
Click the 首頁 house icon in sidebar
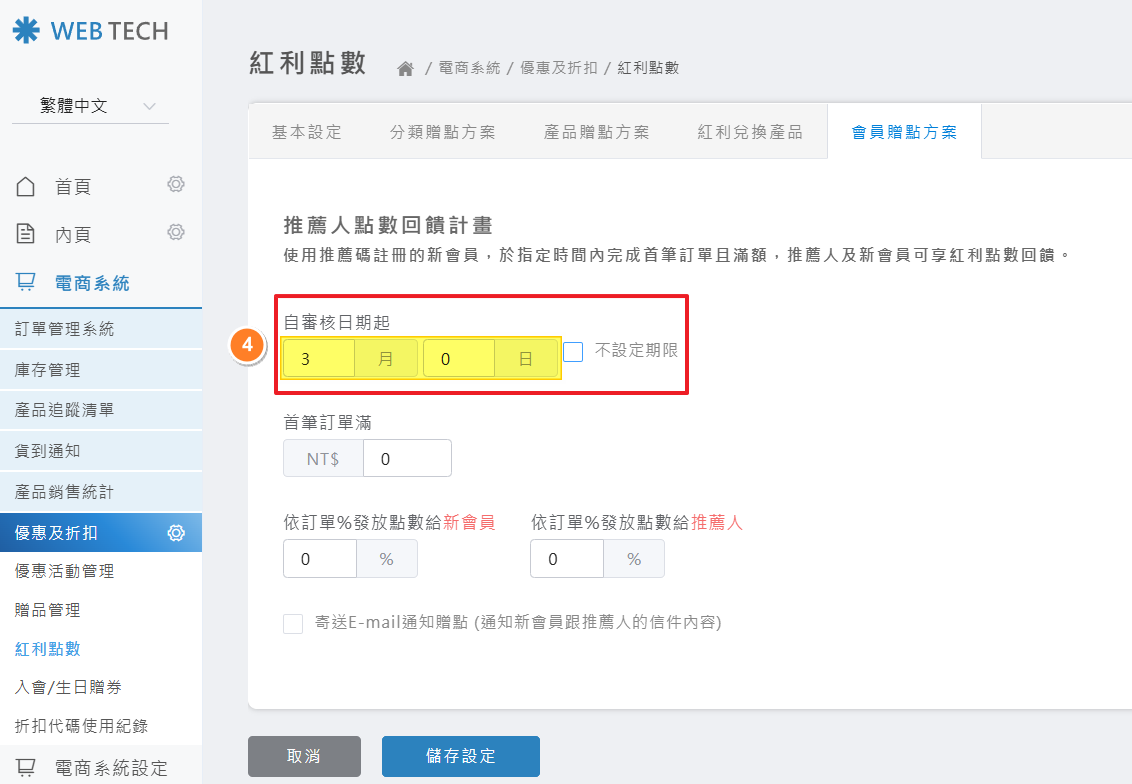[x=26, y=186]
